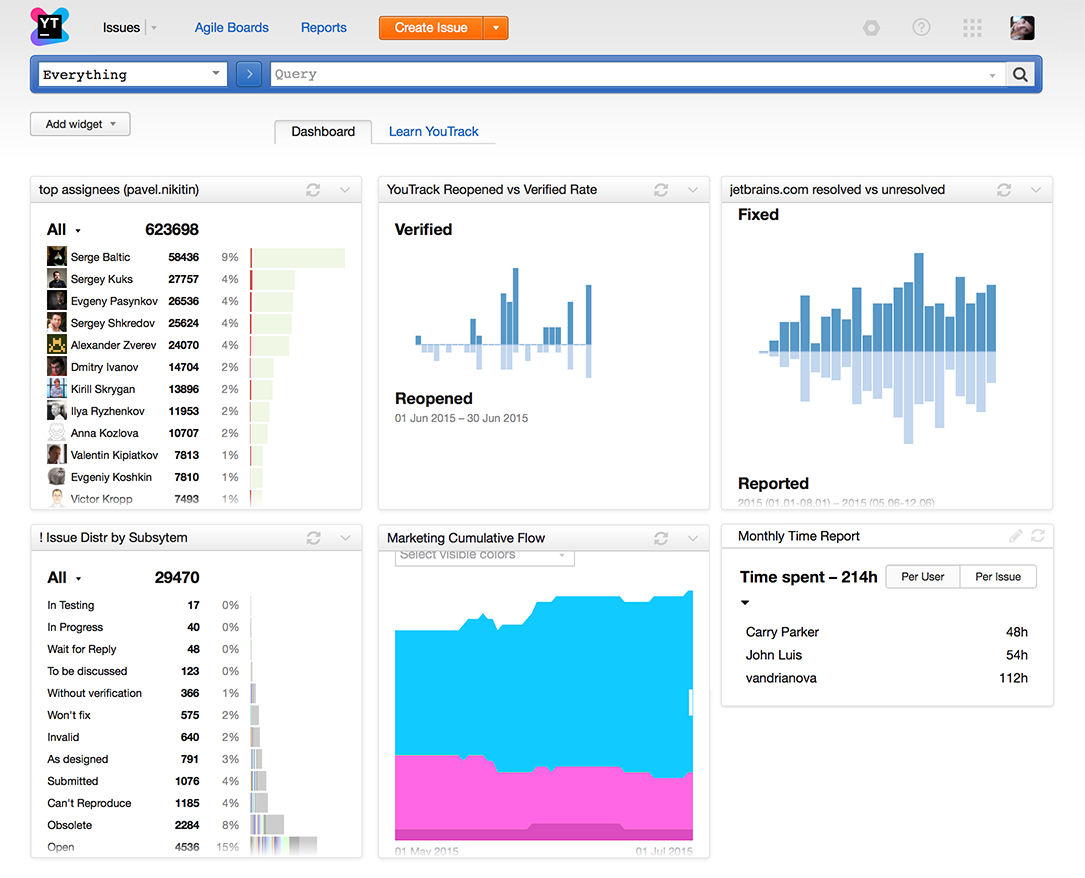Viewport: 1085px width, 878px height.
Task: Click Anna Kozlova's avatar
Action: 57,433
